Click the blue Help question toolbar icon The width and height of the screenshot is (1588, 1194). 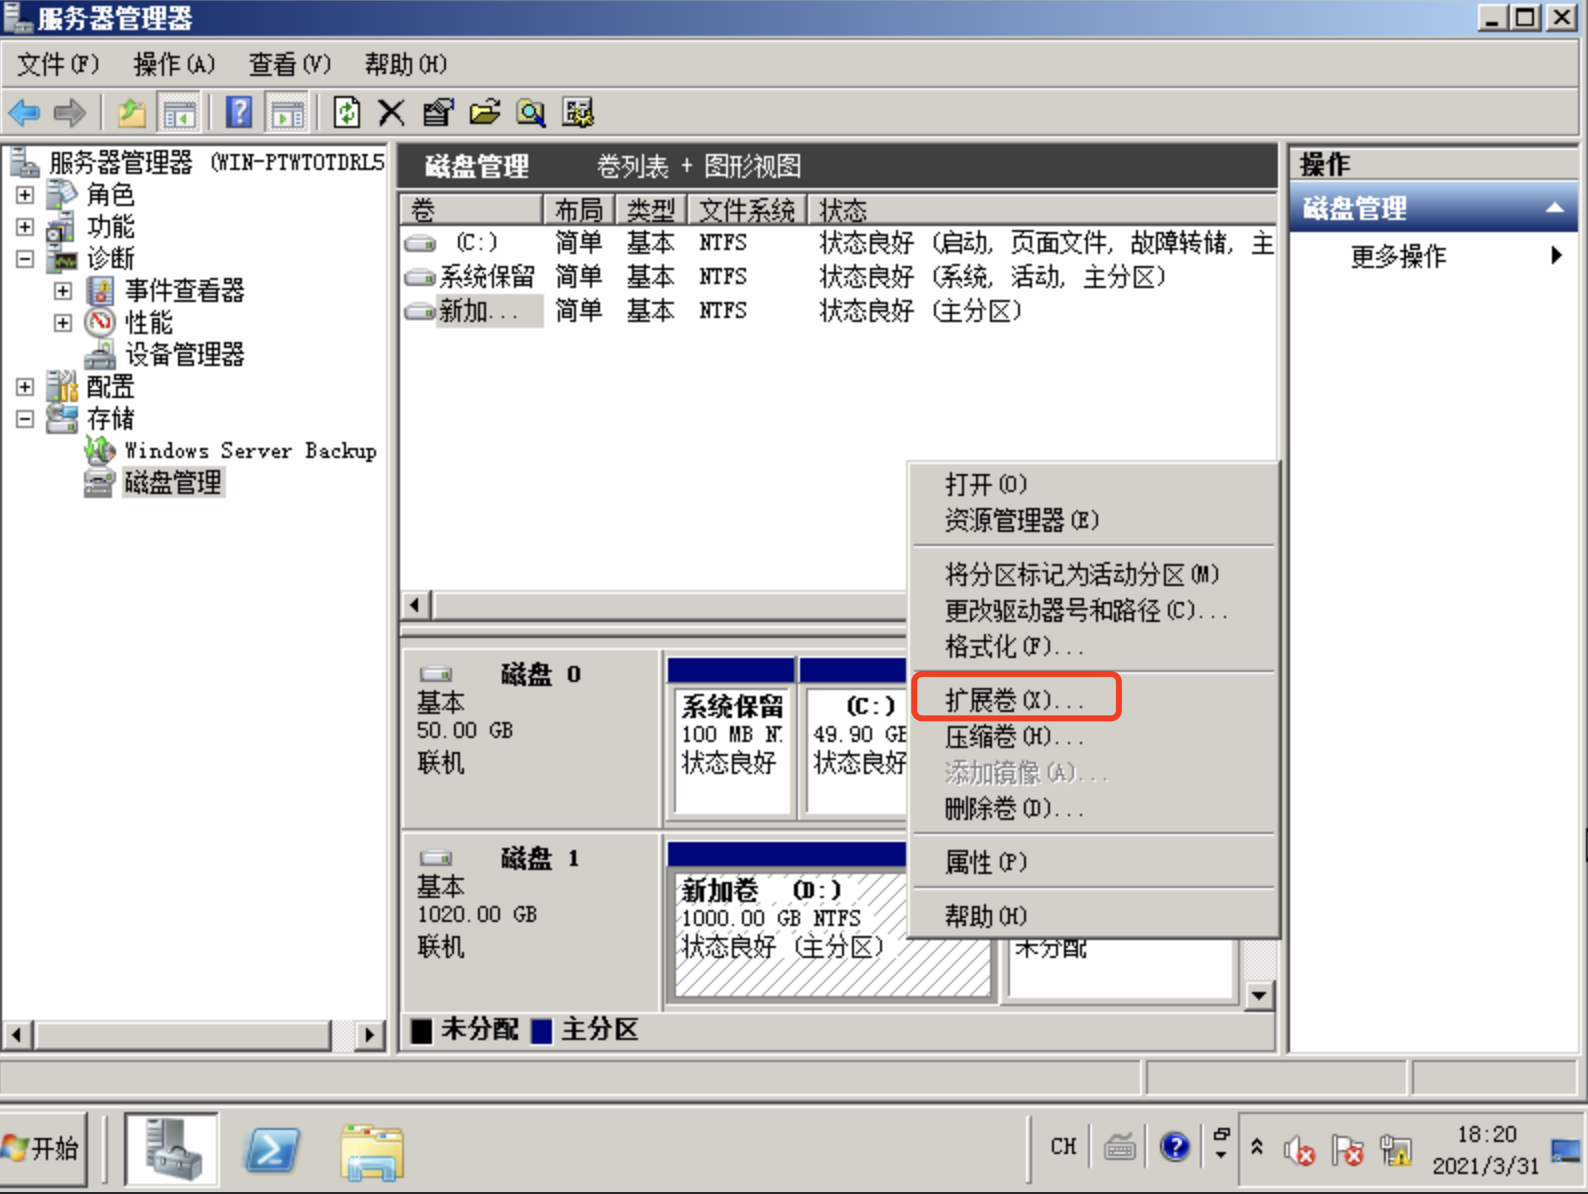point(239,112)
